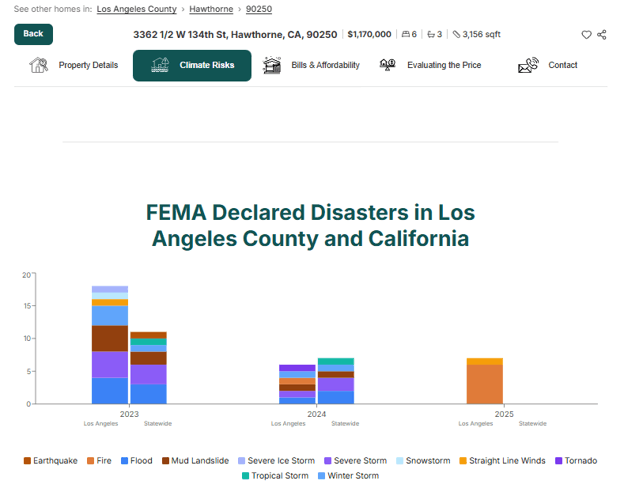The width and height of the screenshot is (624, 492).
Task: Toggle Severe Ice Storm legend entry
Action: click(x=276, y=461)
